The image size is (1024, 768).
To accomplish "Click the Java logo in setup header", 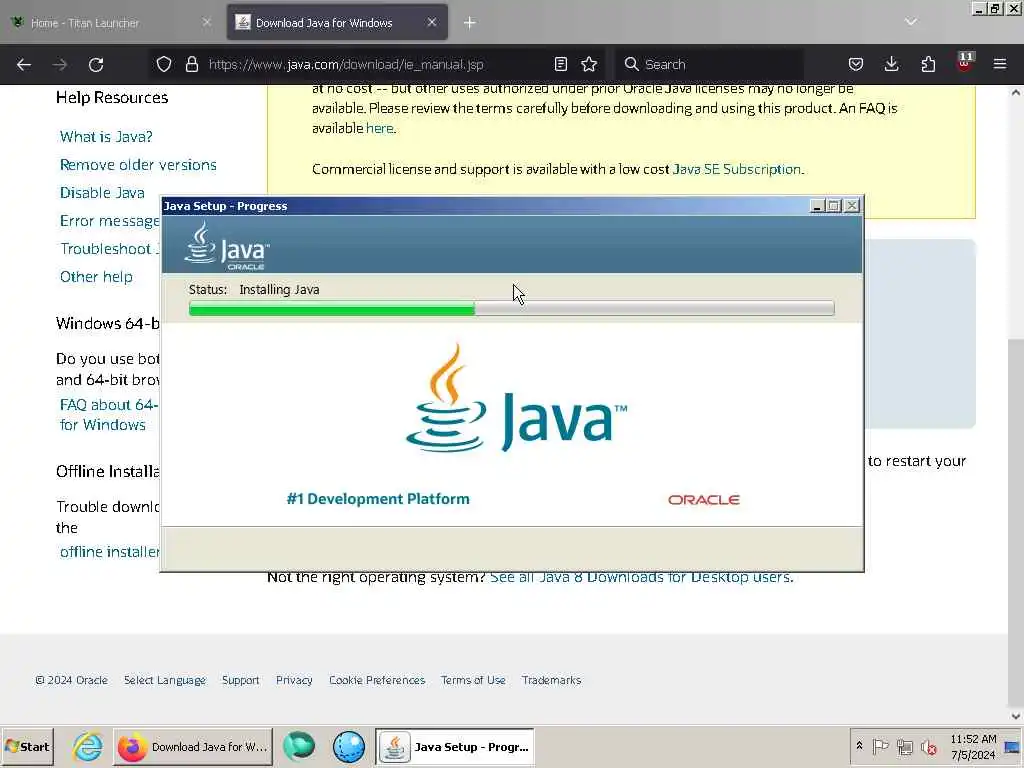I will [226, 246].
